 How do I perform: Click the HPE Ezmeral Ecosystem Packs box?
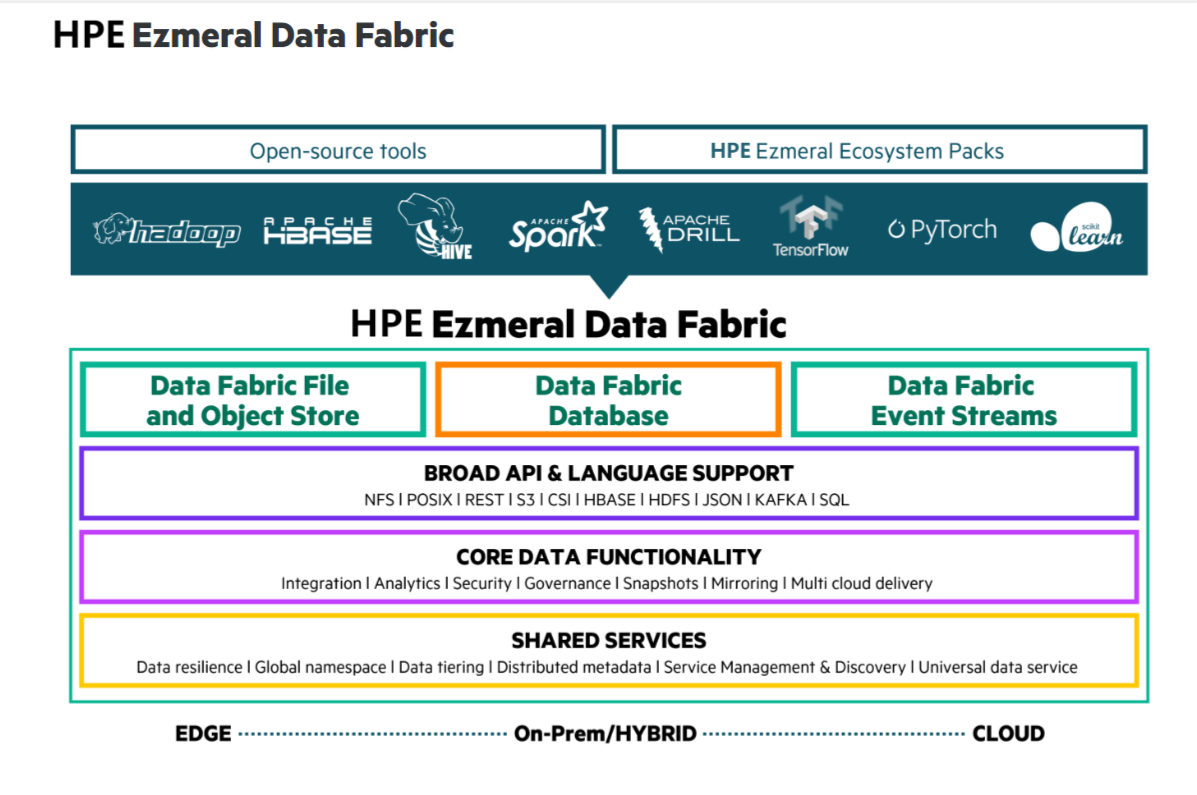click(x=879, y=150)
